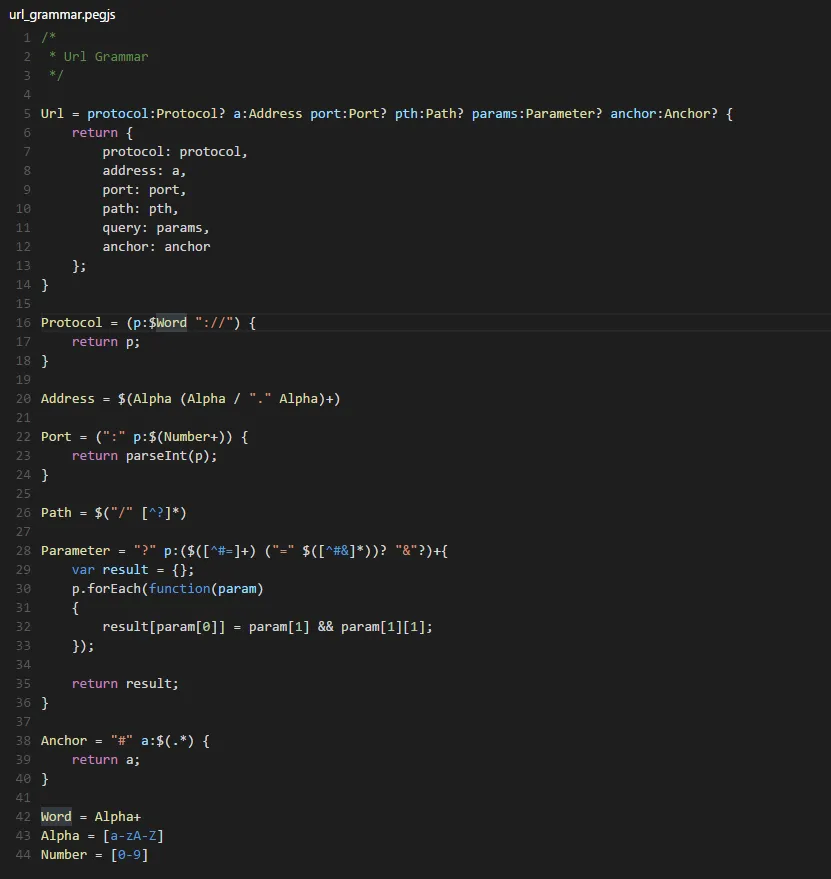
Task: Click line number 5 in the gutter
Action: [x=26, y=113]
